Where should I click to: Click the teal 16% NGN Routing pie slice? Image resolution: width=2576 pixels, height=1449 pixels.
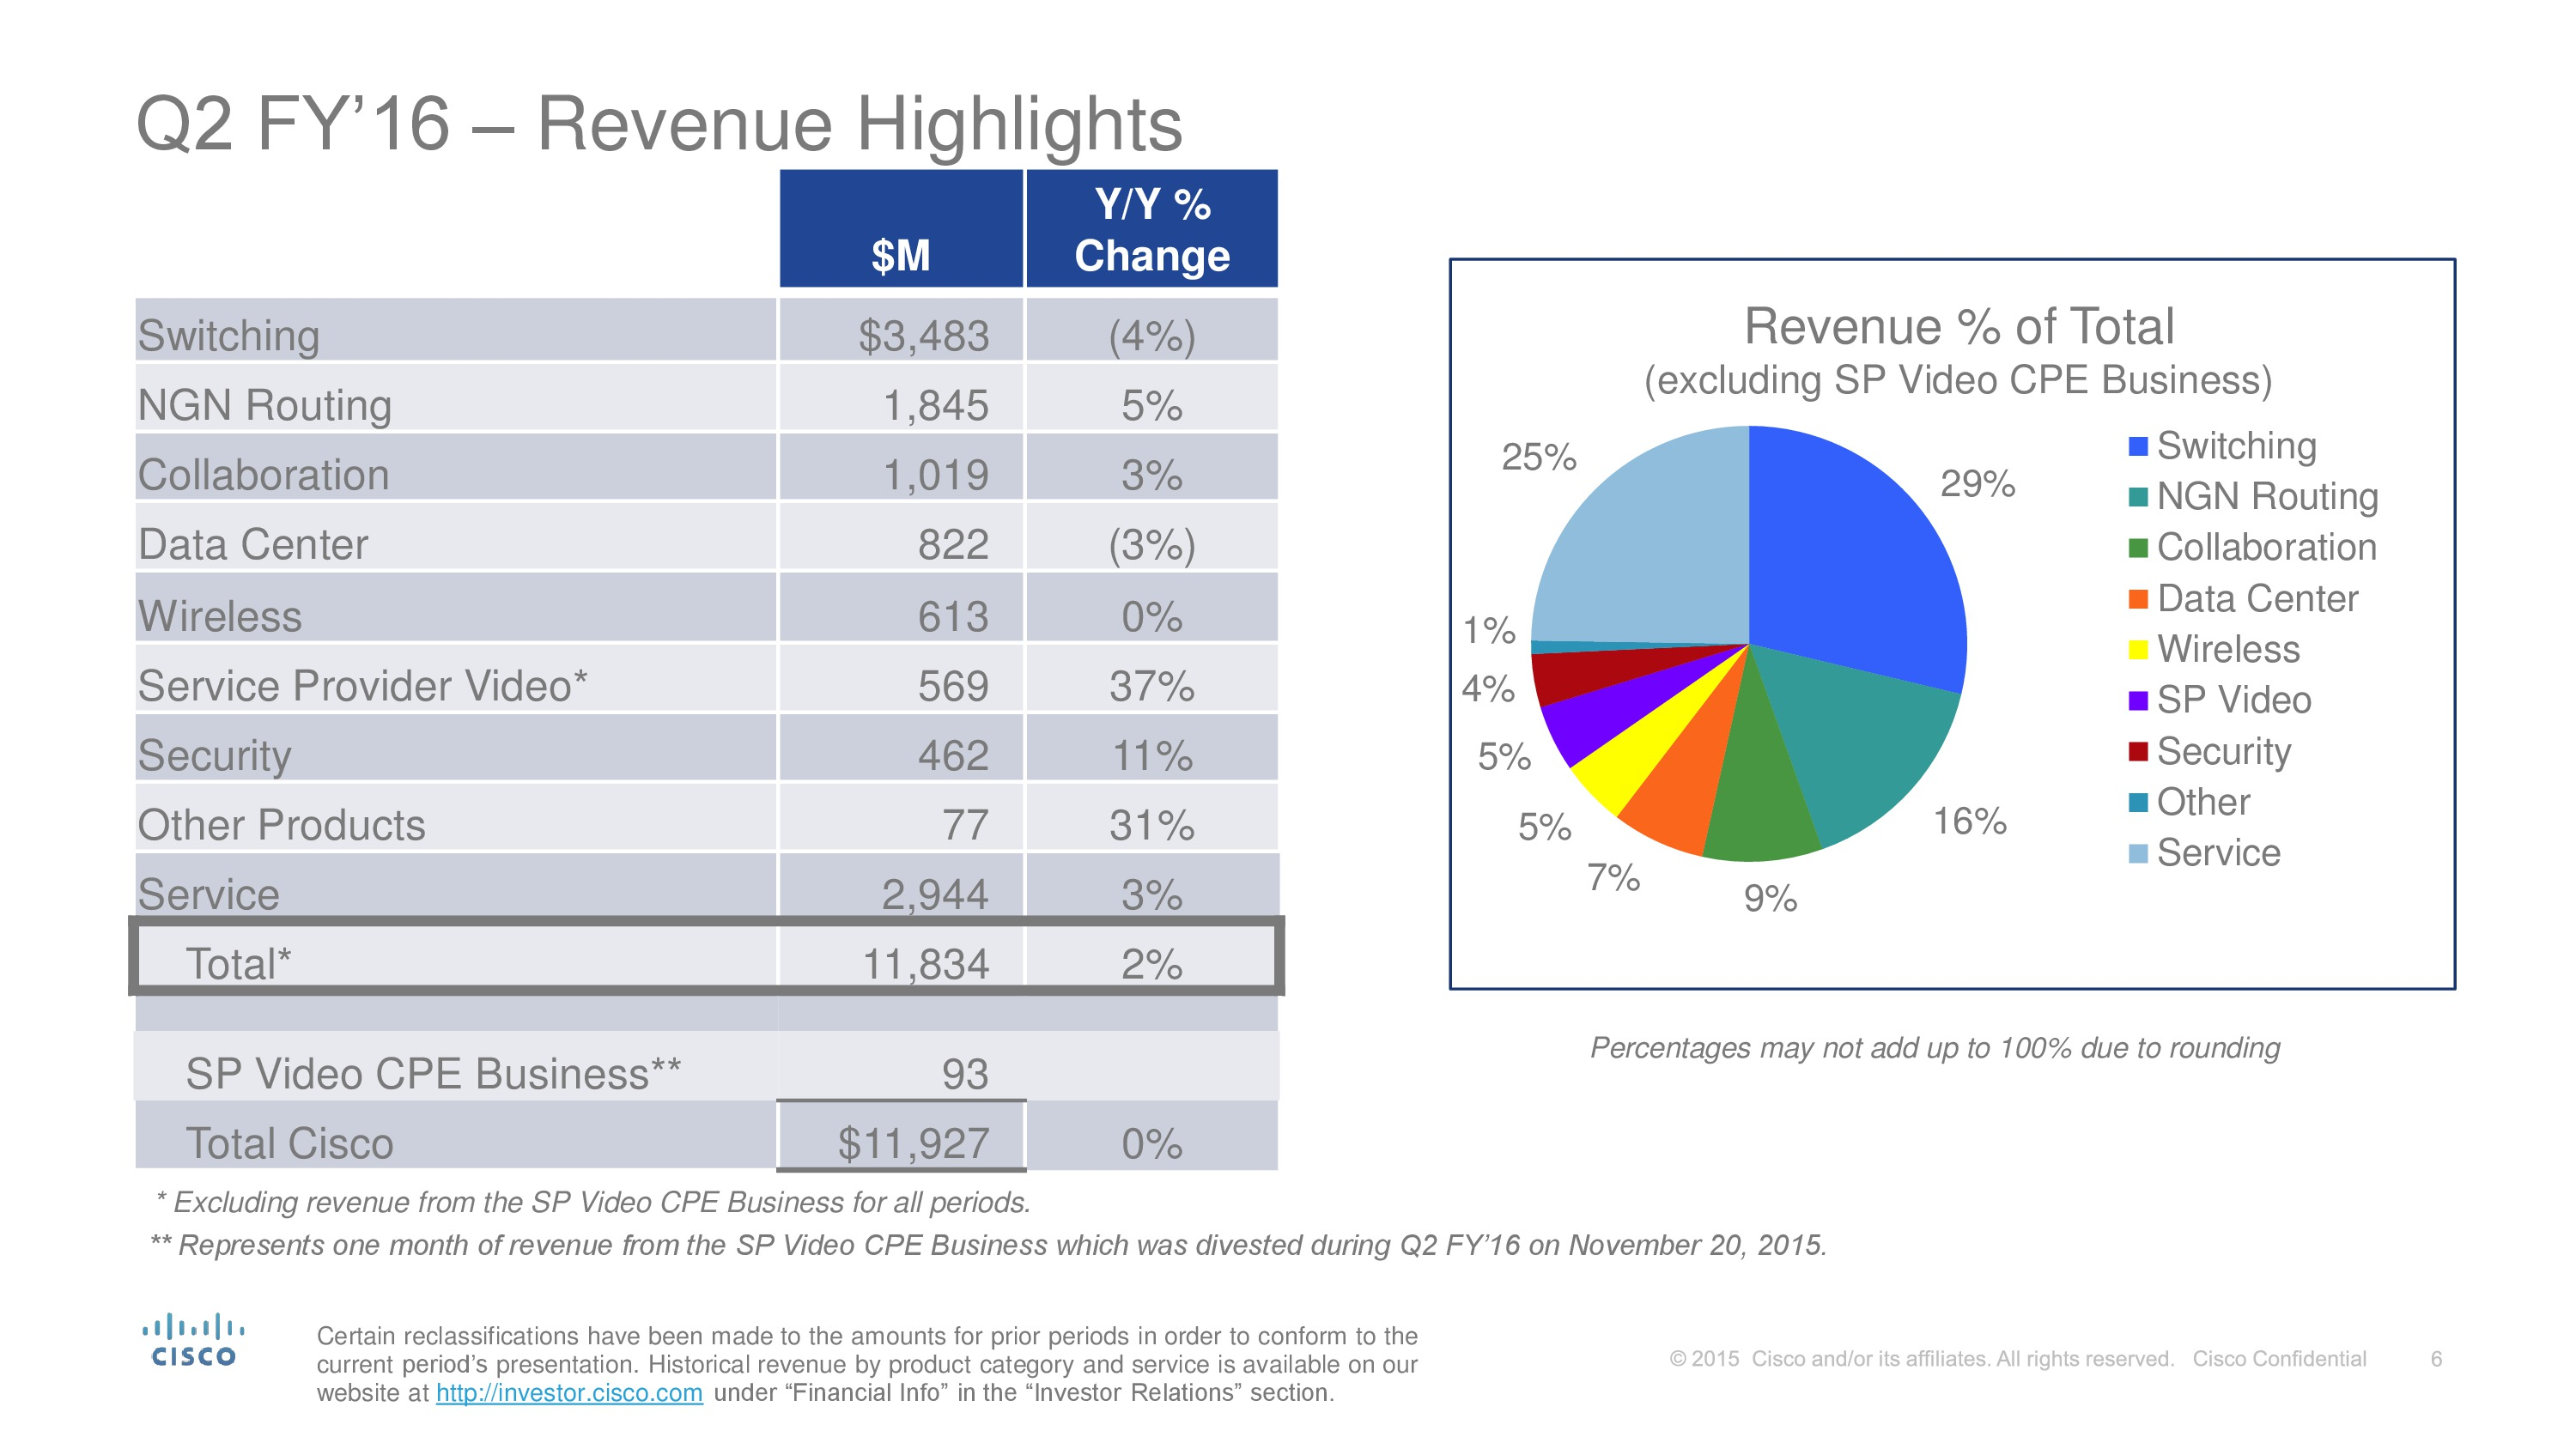(1860, 740)
